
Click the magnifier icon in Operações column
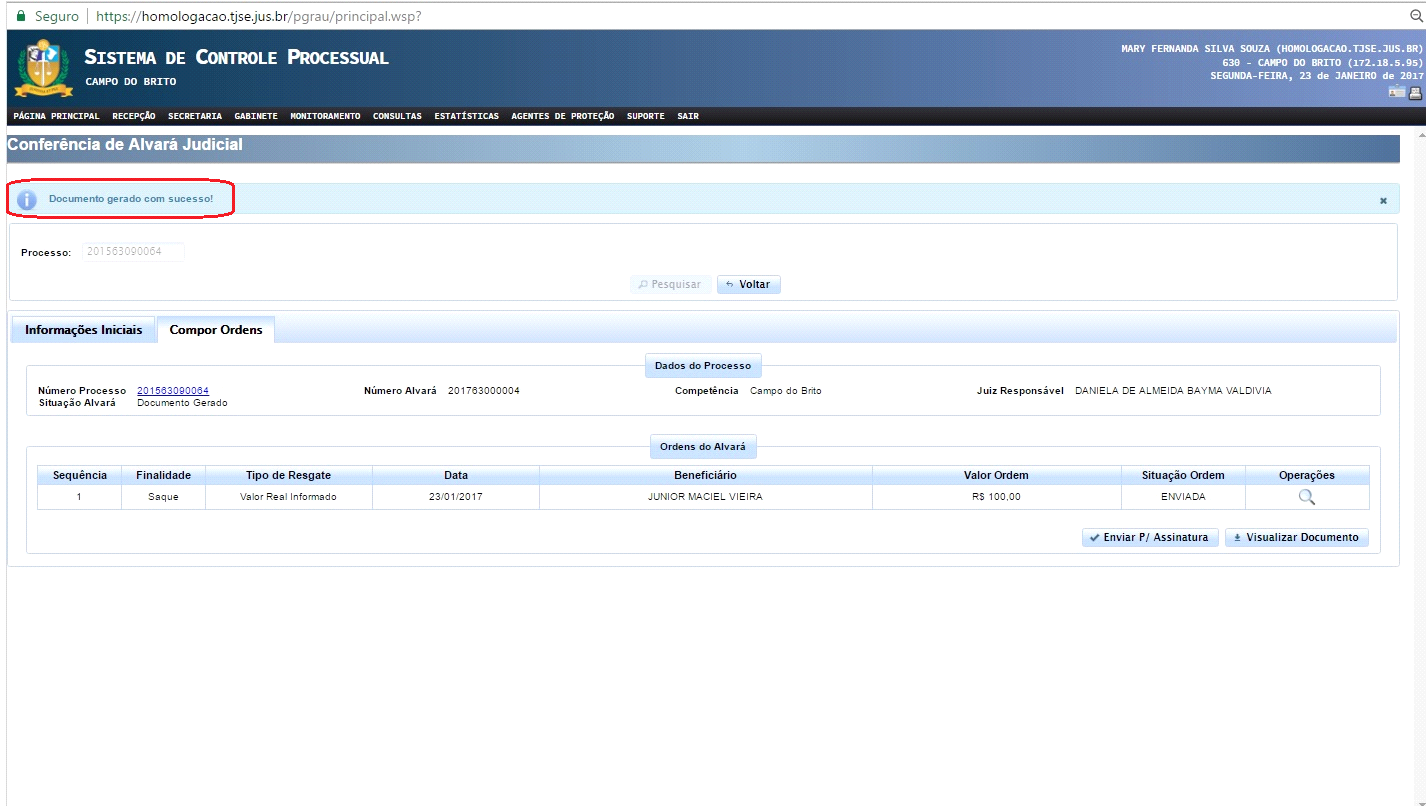(x=1306, y=497)
